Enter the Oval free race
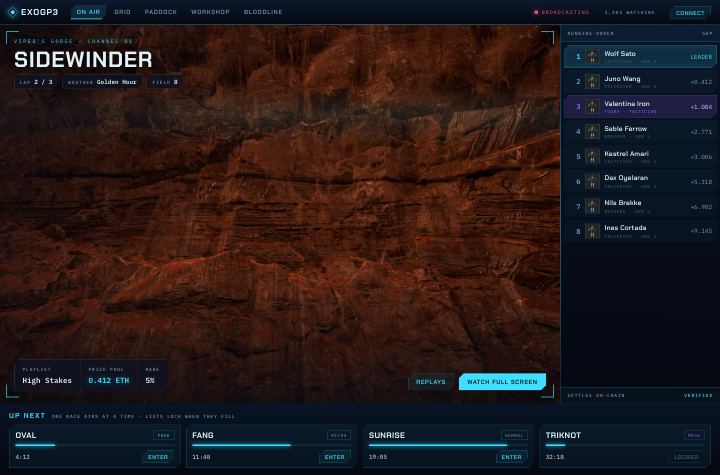The image size is (720, 475). [x=158, y=457]
